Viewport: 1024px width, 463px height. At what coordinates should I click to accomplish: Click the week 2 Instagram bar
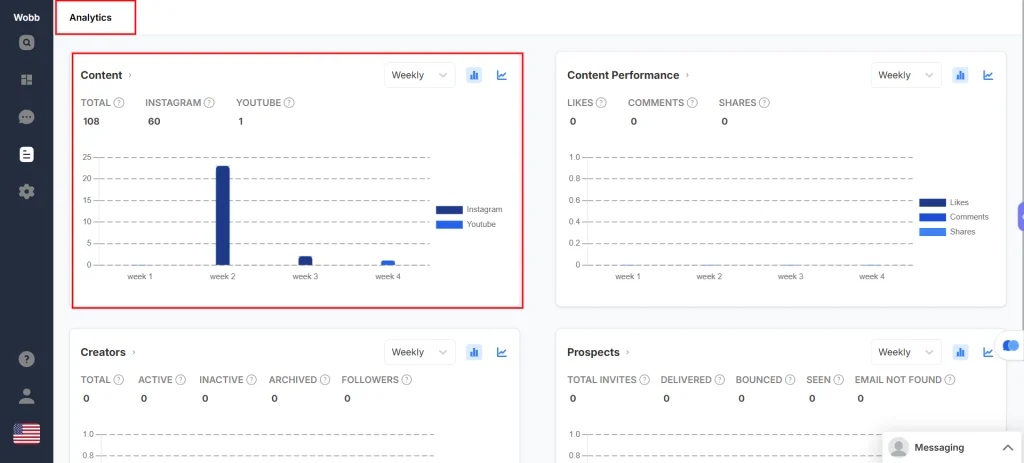[222, 215]
